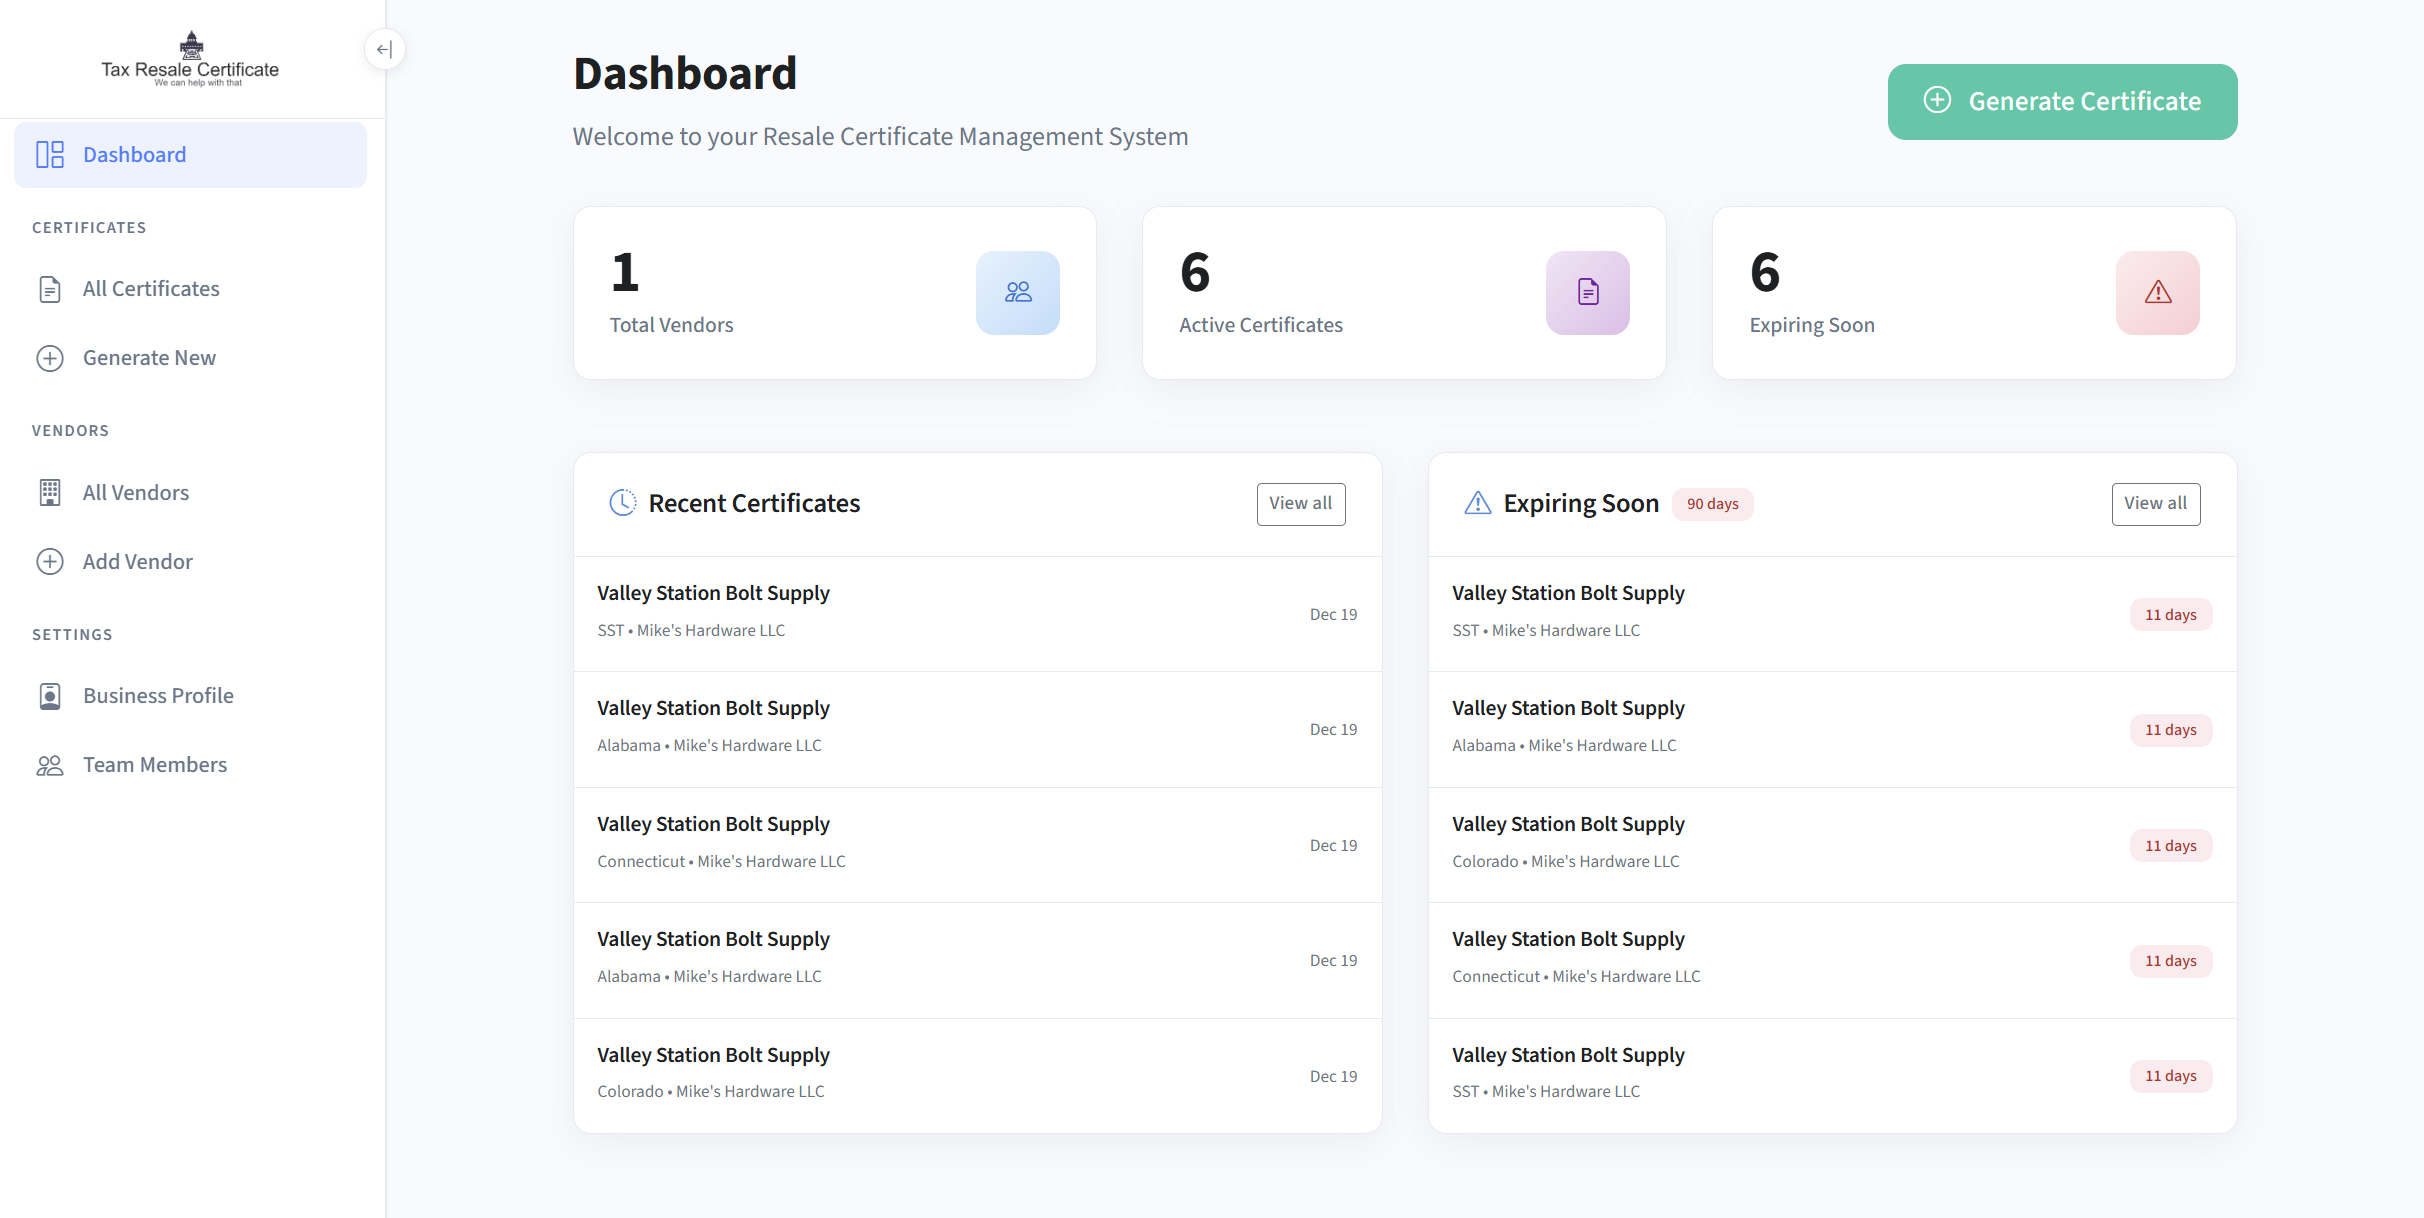
Task: Select the SST Valley Station Bolt Supply recent certificate
Action: click(977, 612)
